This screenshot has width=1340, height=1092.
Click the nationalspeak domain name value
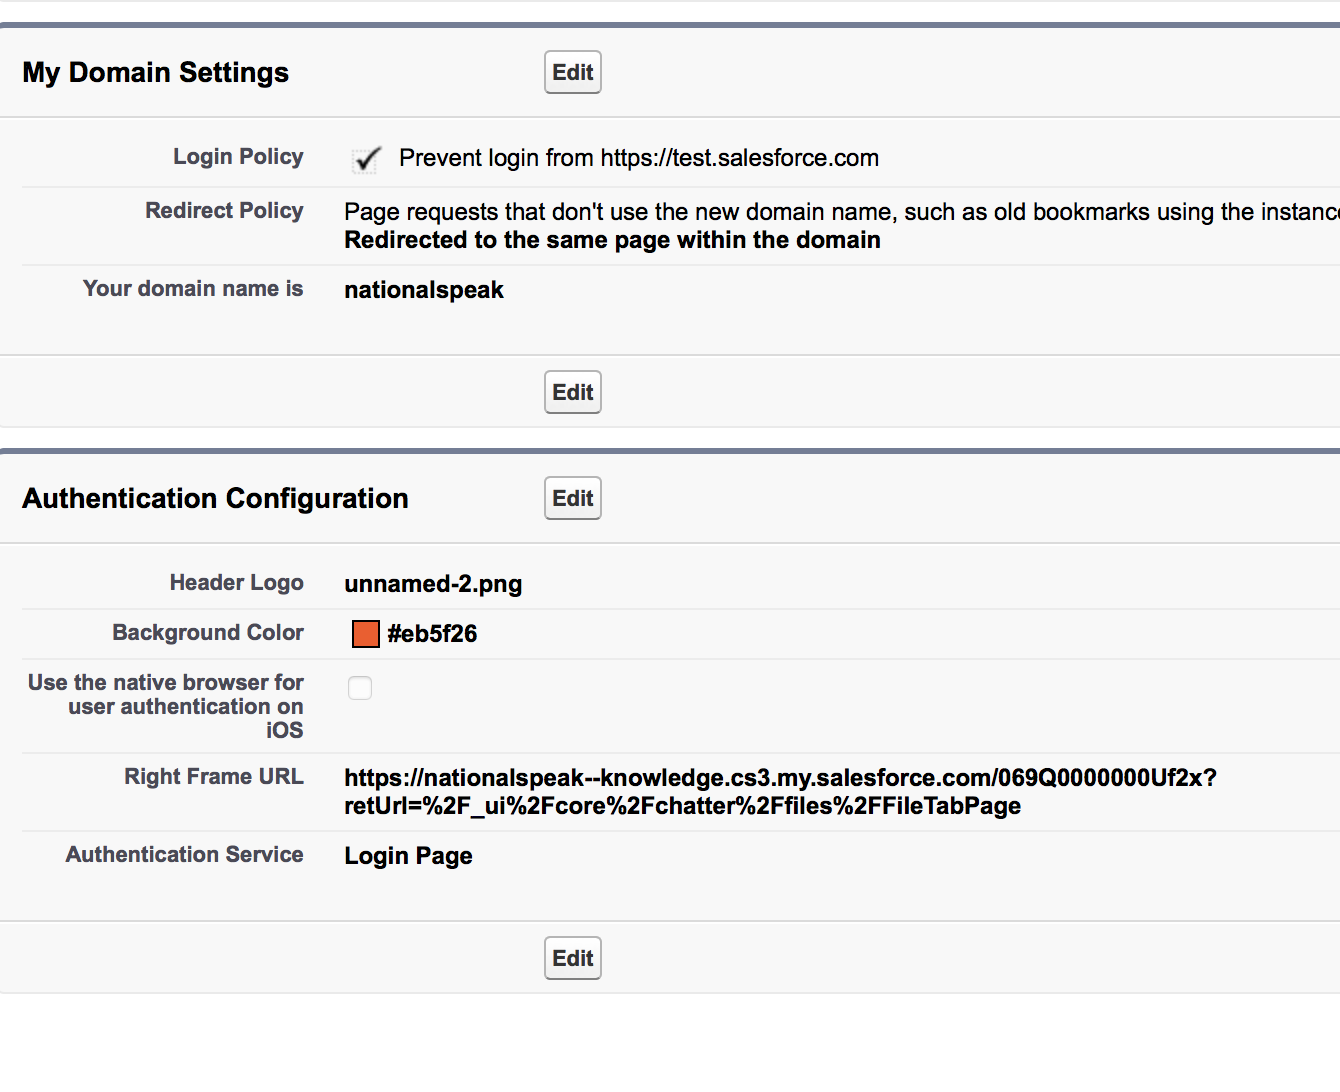click(424, 290)
